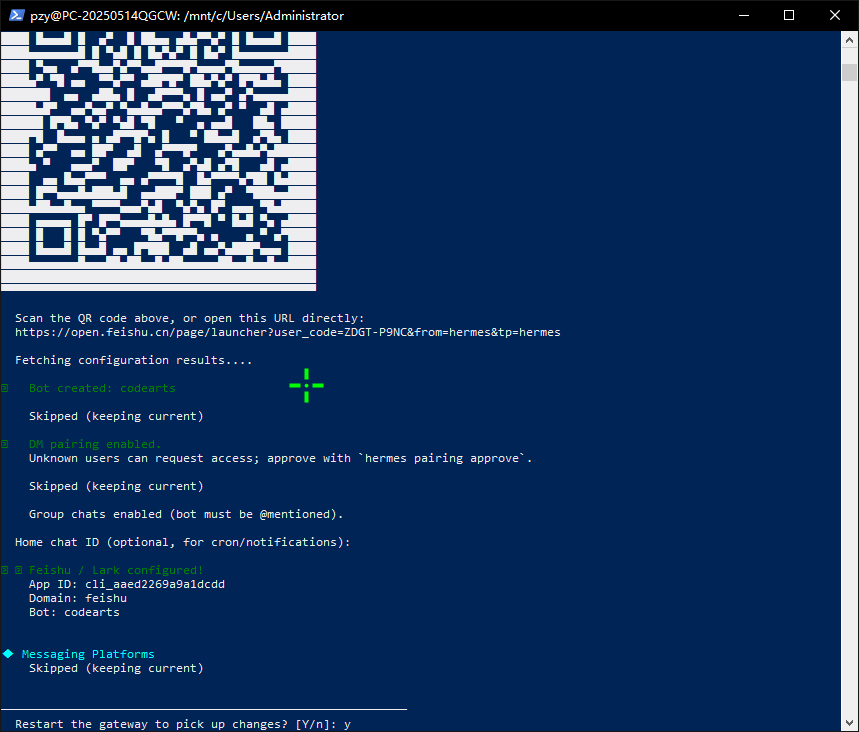Click 'Skipped (keeping current)' under Messaging Platforms
859x732 pixels.
116,668
